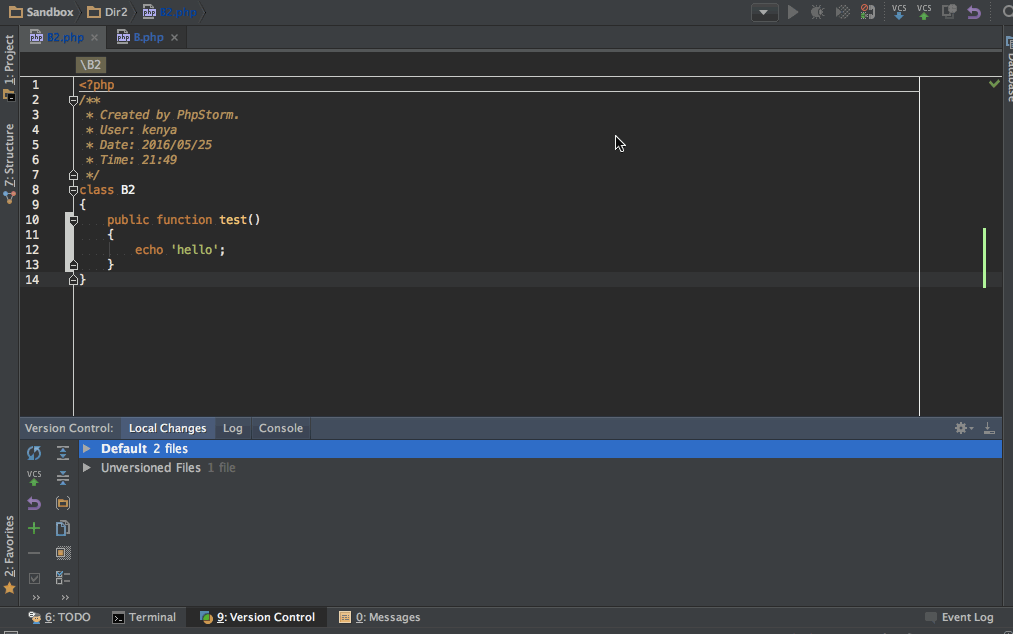
Task: Close the B.php editor tab
Action: click(x=174, y=37)
